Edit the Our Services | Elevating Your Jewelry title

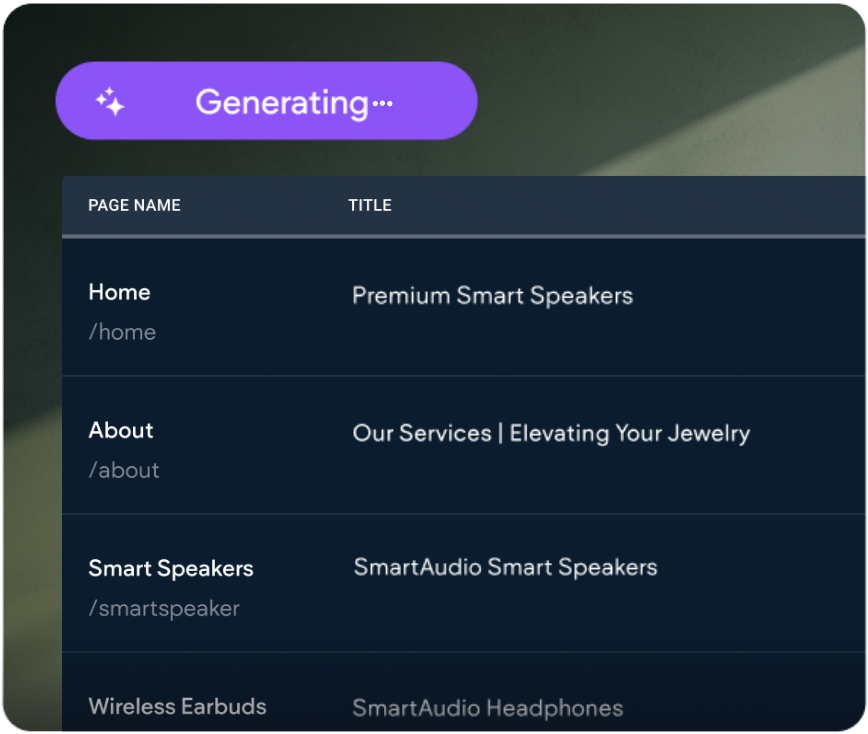[551, 434]
